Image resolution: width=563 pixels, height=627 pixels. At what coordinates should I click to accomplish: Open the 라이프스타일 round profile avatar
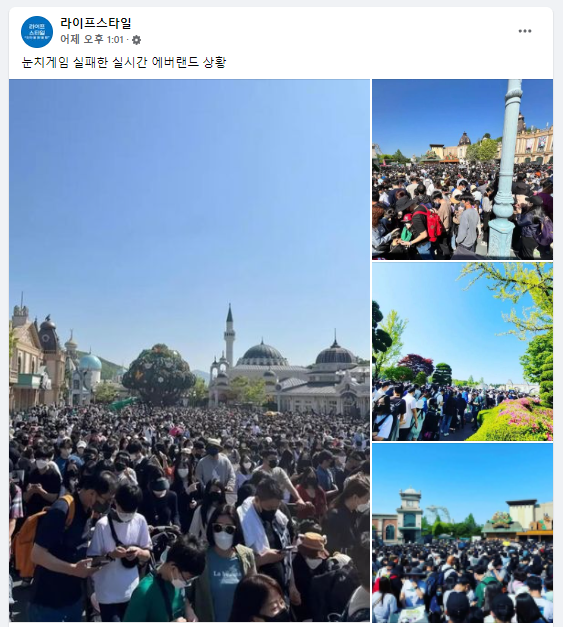coord(37,32)
